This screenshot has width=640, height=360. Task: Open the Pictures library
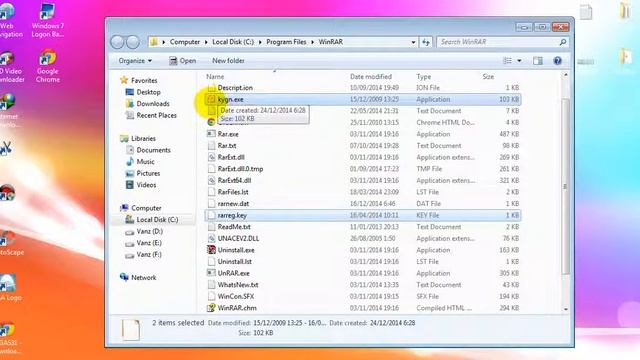click(143, 173)
